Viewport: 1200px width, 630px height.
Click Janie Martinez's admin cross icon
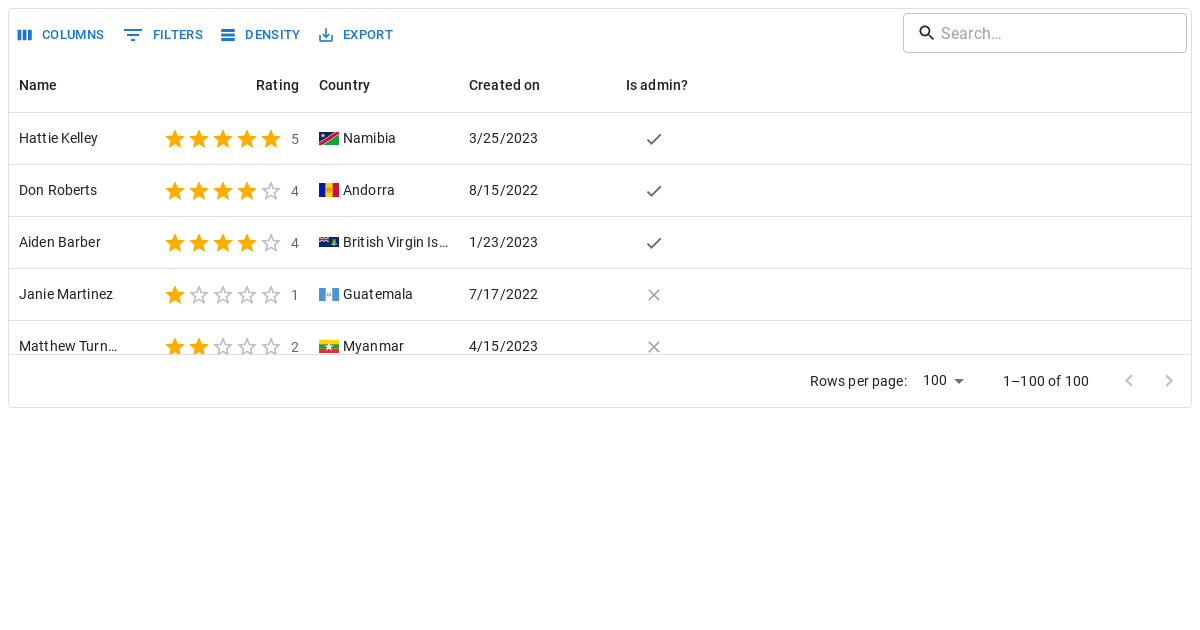[x=654, y=295]
